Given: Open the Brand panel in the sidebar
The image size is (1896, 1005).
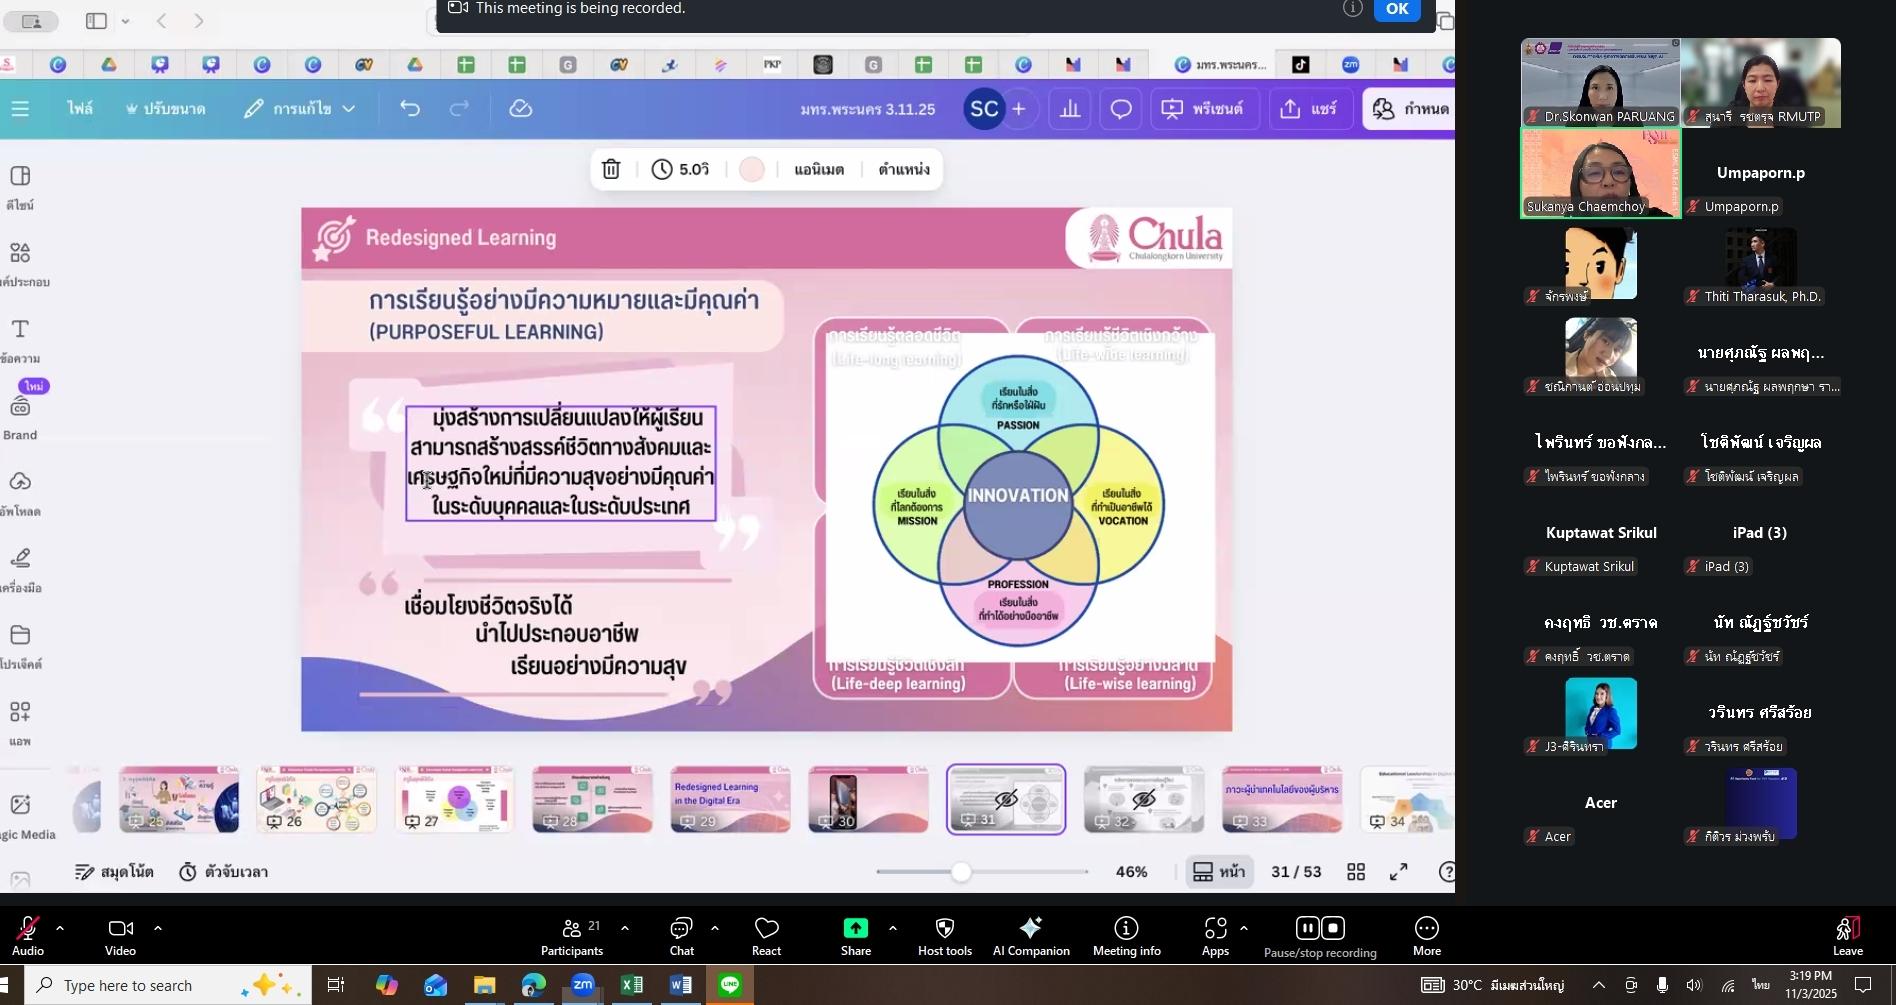Looking at the screenshot, I should pos(20,416).
